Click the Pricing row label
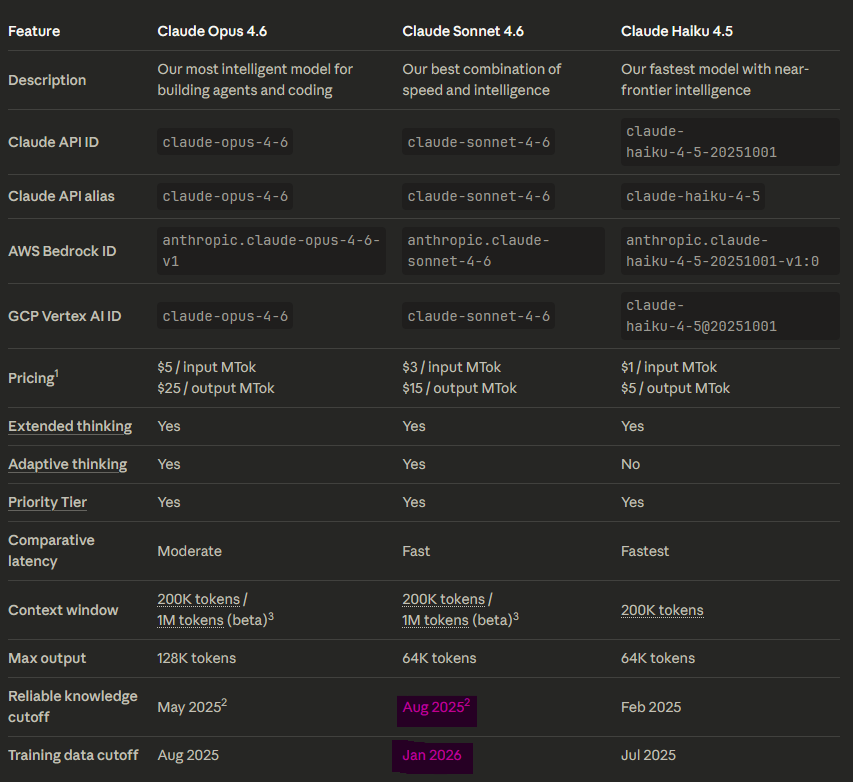 pos(34,377)
